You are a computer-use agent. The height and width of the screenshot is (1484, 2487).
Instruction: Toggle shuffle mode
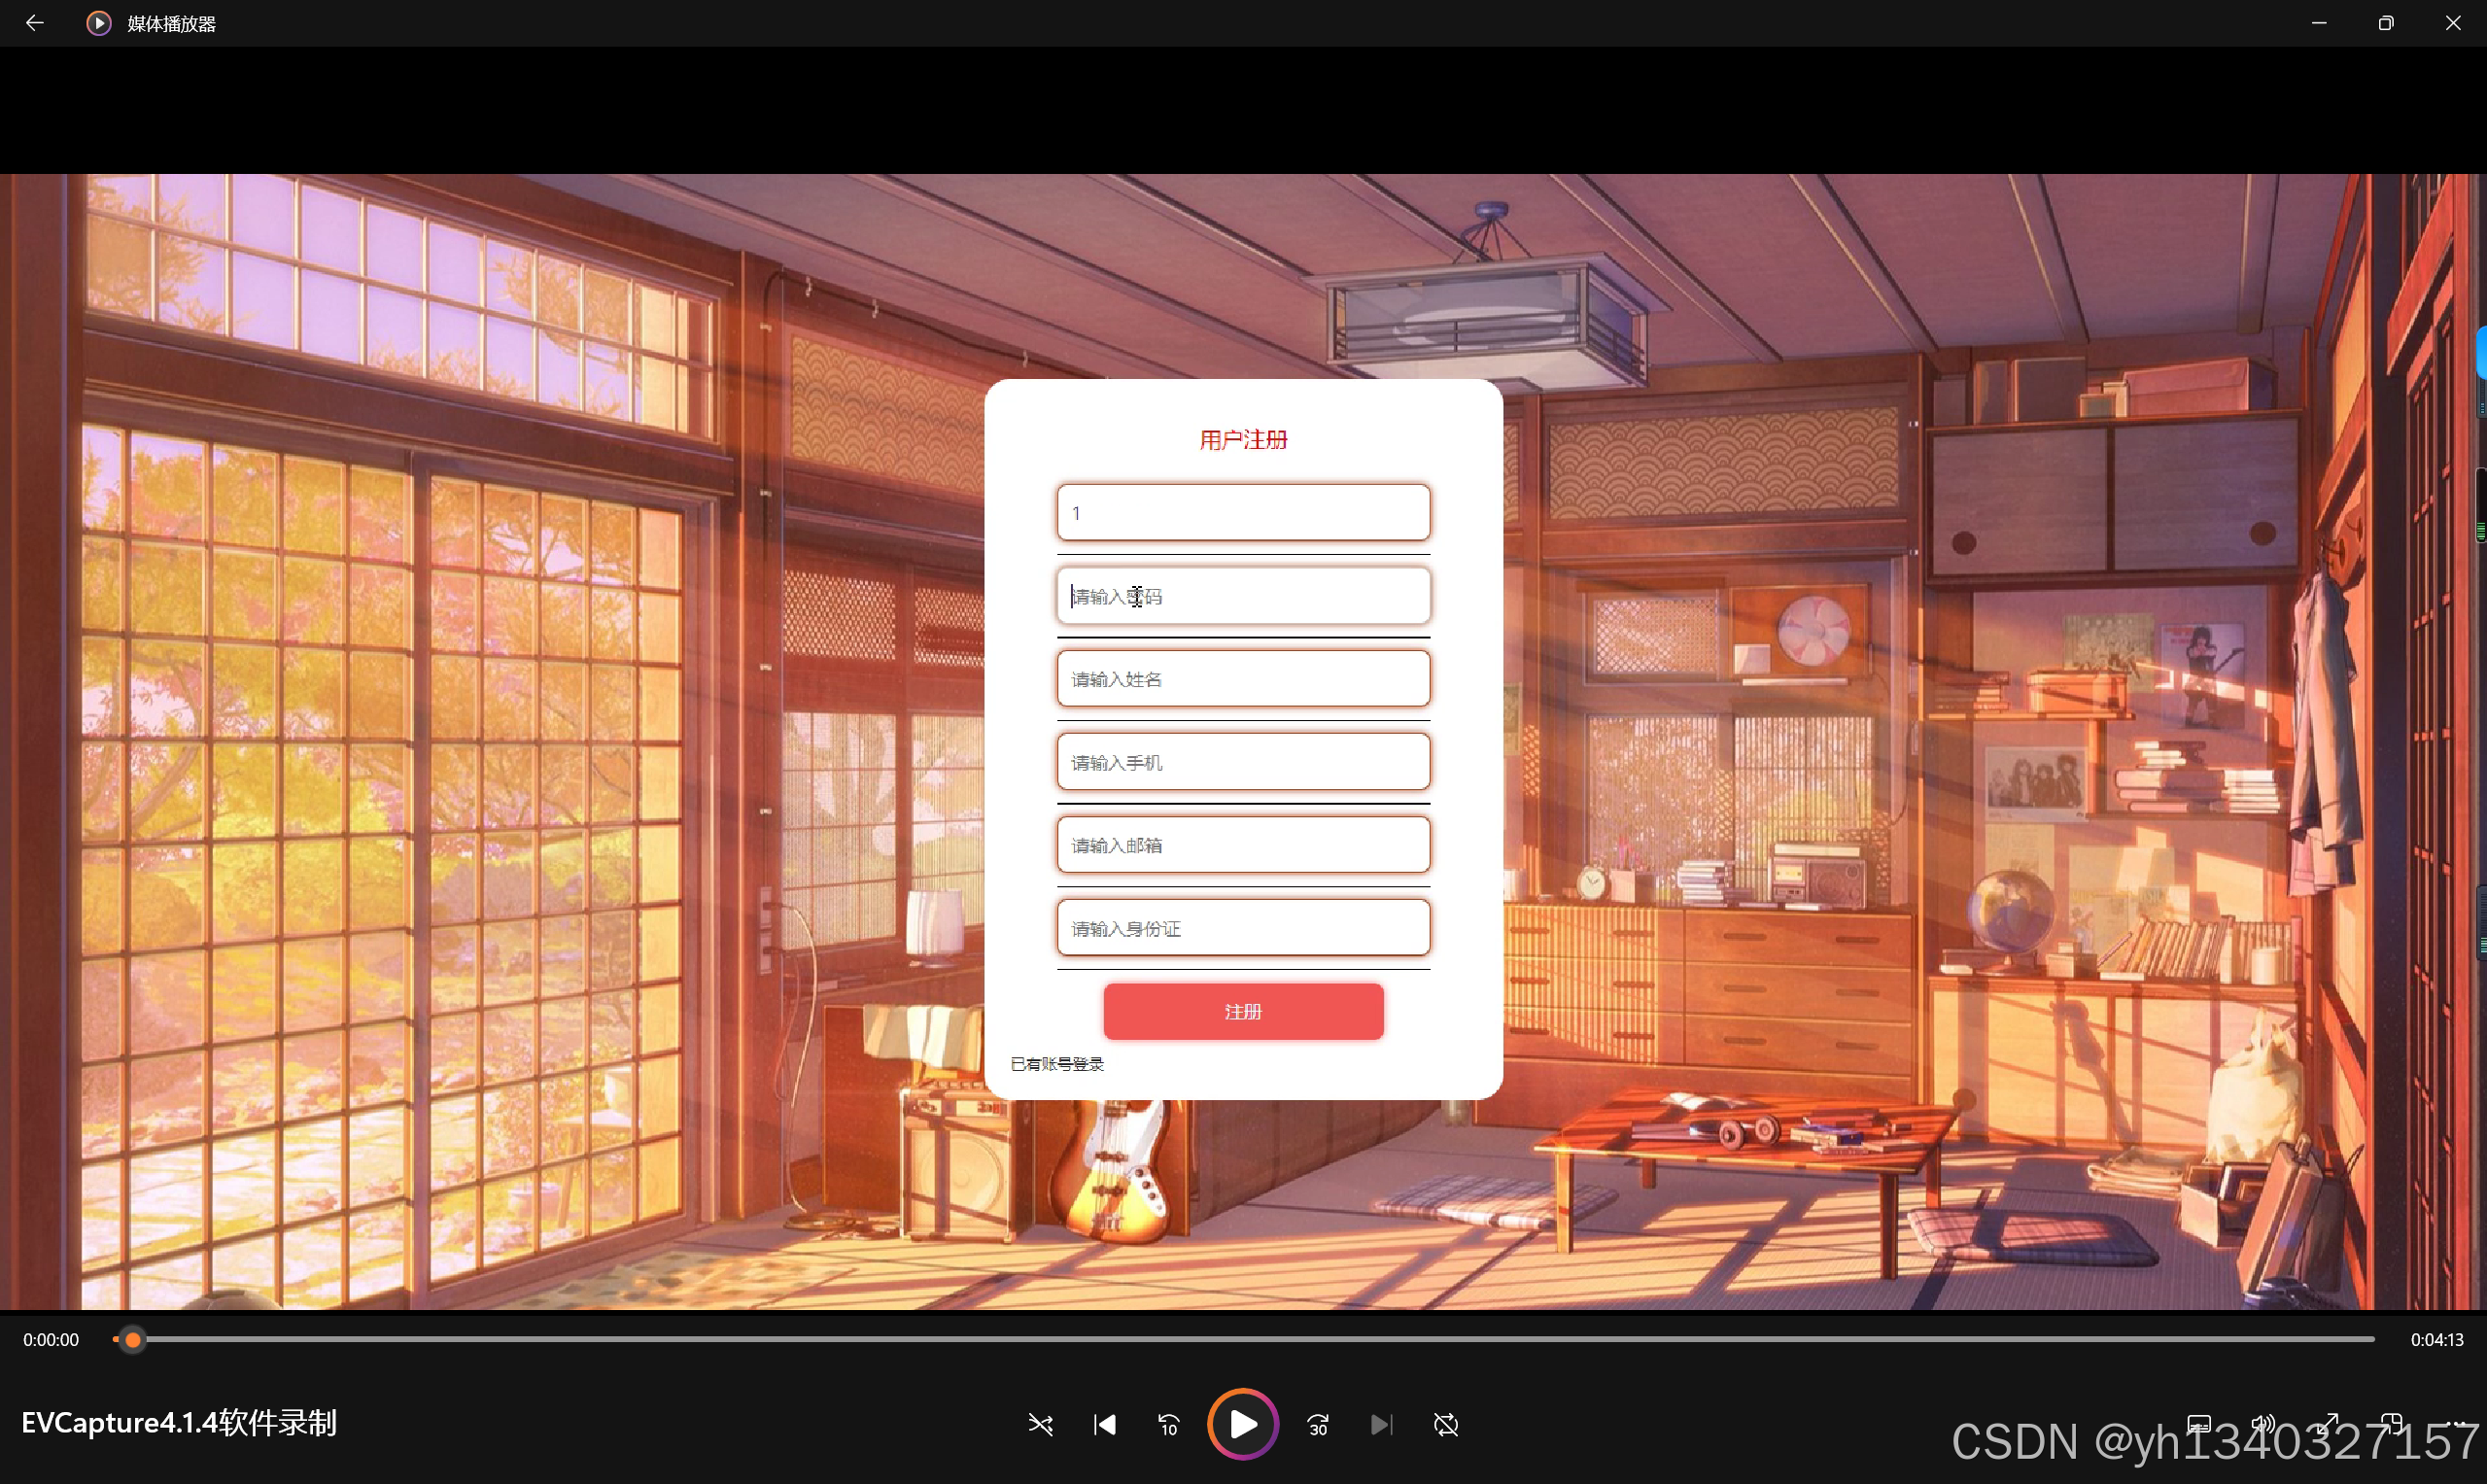click(1041, 1424)
